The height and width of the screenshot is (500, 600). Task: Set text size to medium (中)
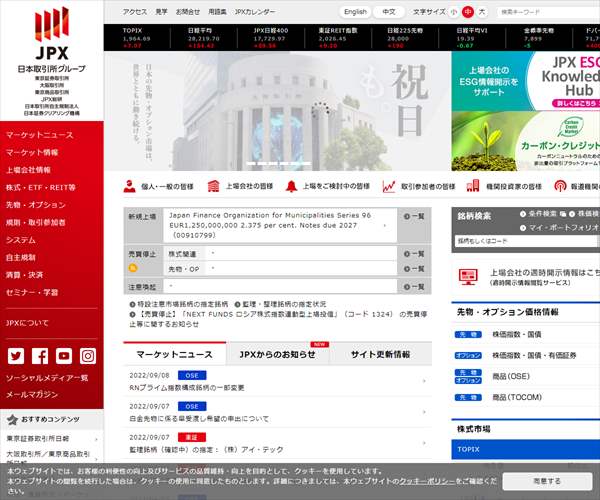click(468, 12)
